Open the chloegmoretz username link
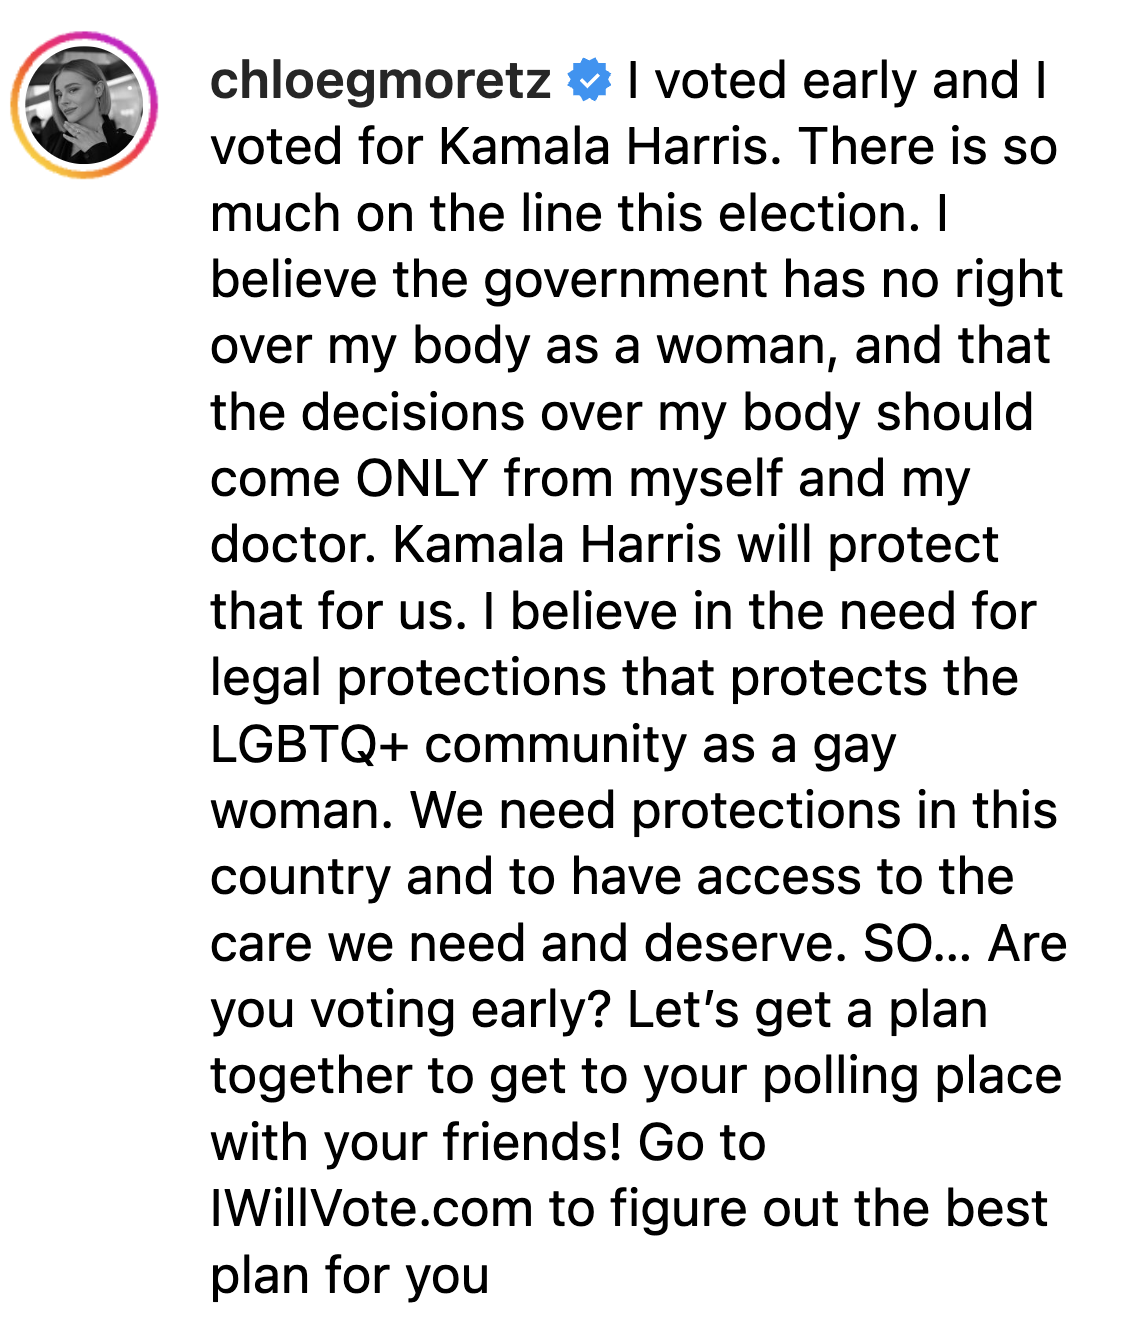Screen dimensions: 1132x1328 click(380, 81)
